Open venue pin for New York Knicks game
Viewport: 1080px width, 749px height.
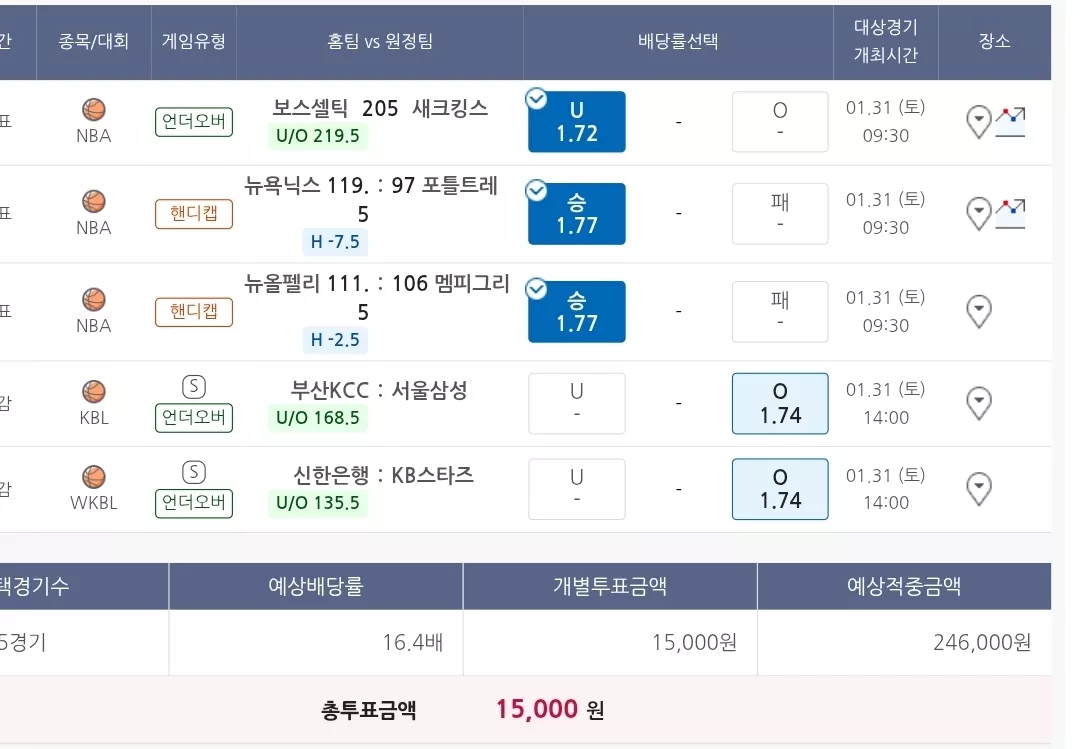pos(979,214)
